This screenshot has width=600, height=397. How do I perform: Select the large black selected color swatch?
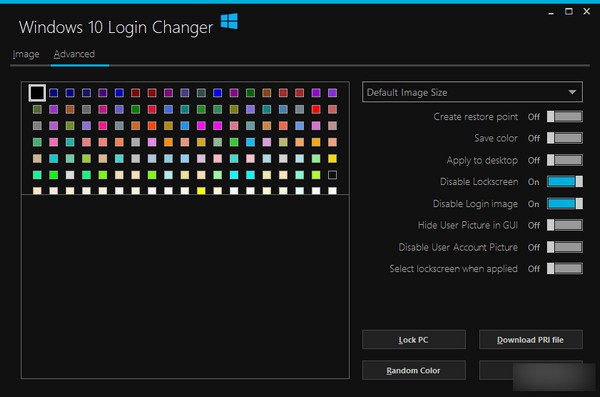[x=37, y=93]
